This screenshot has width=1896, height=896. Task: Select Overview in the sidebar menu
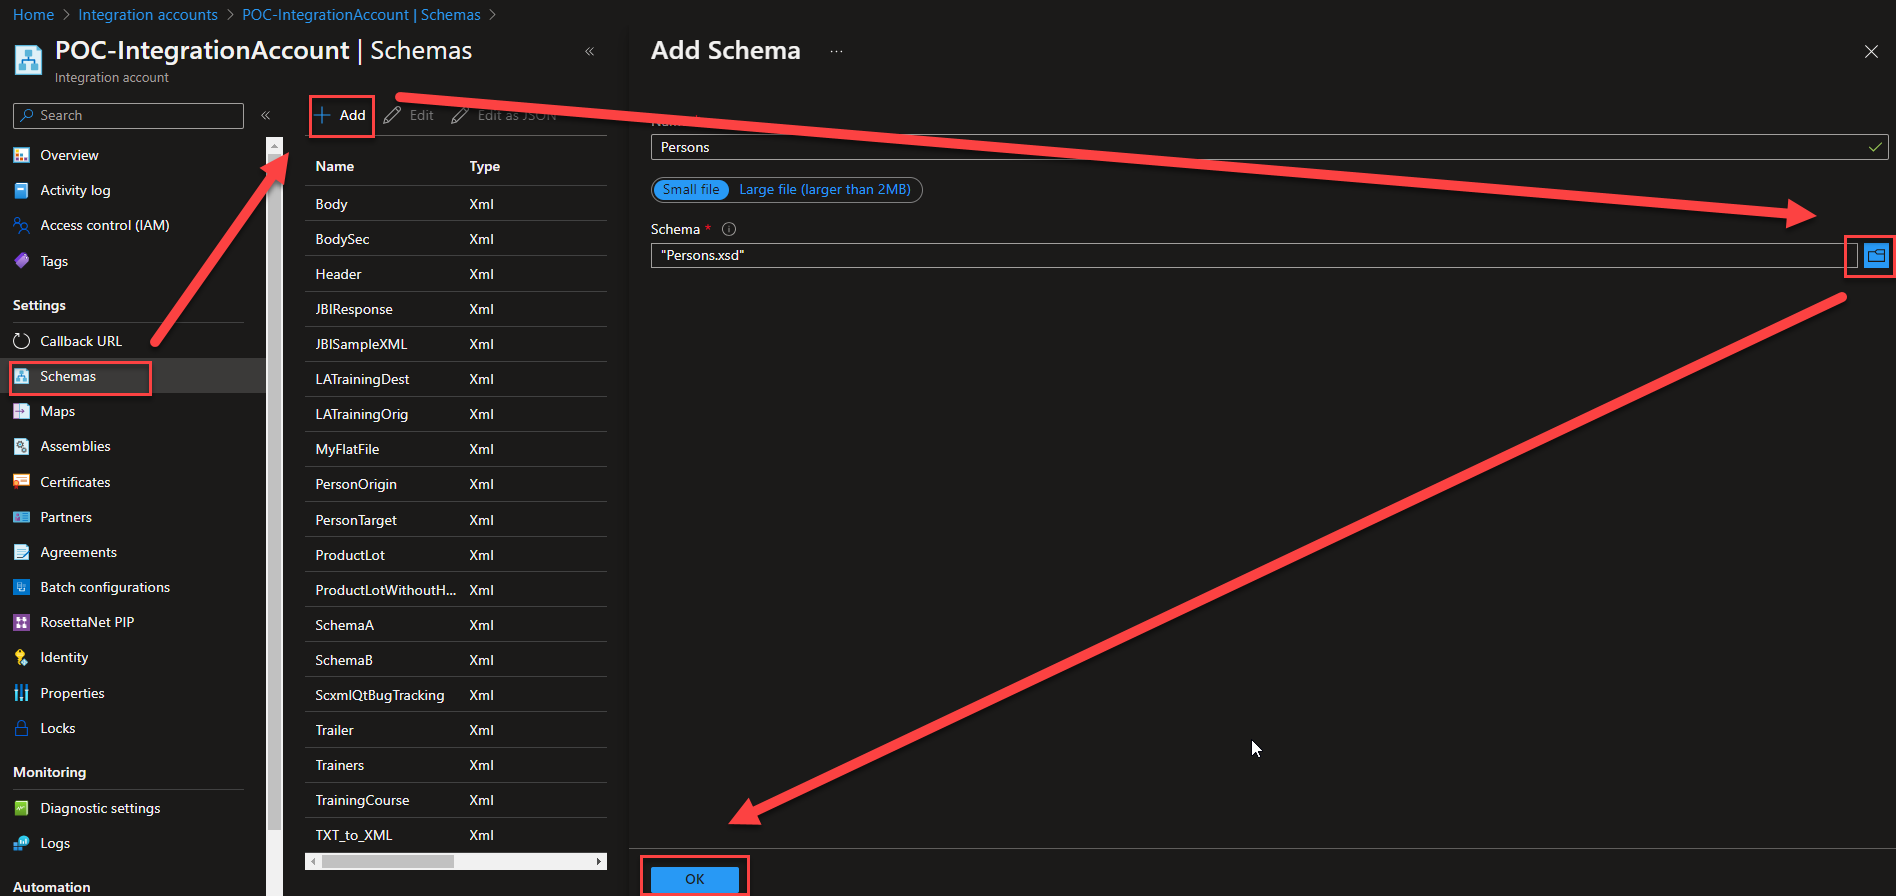coord(69,155)
